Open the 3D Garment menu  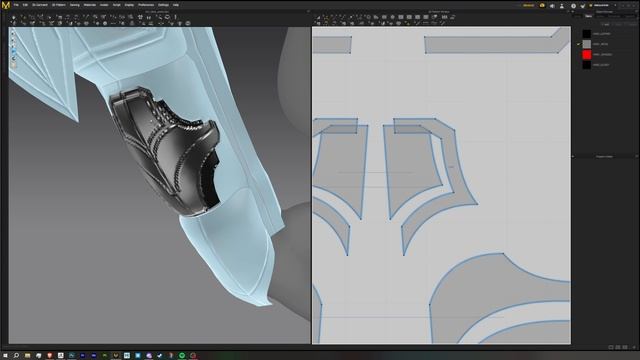[x=40, y=5]
